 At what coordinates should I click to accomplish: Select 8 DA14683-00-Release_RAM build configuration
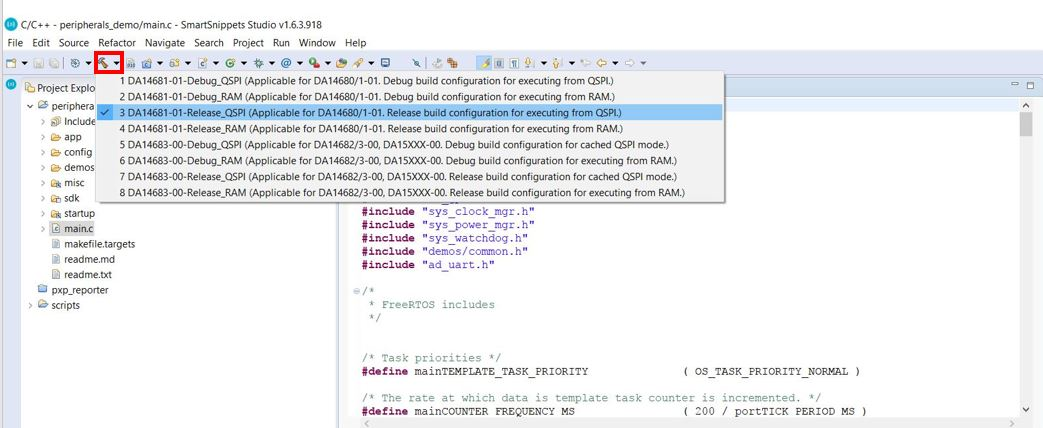pyautogui.click(x=410, y=192)
